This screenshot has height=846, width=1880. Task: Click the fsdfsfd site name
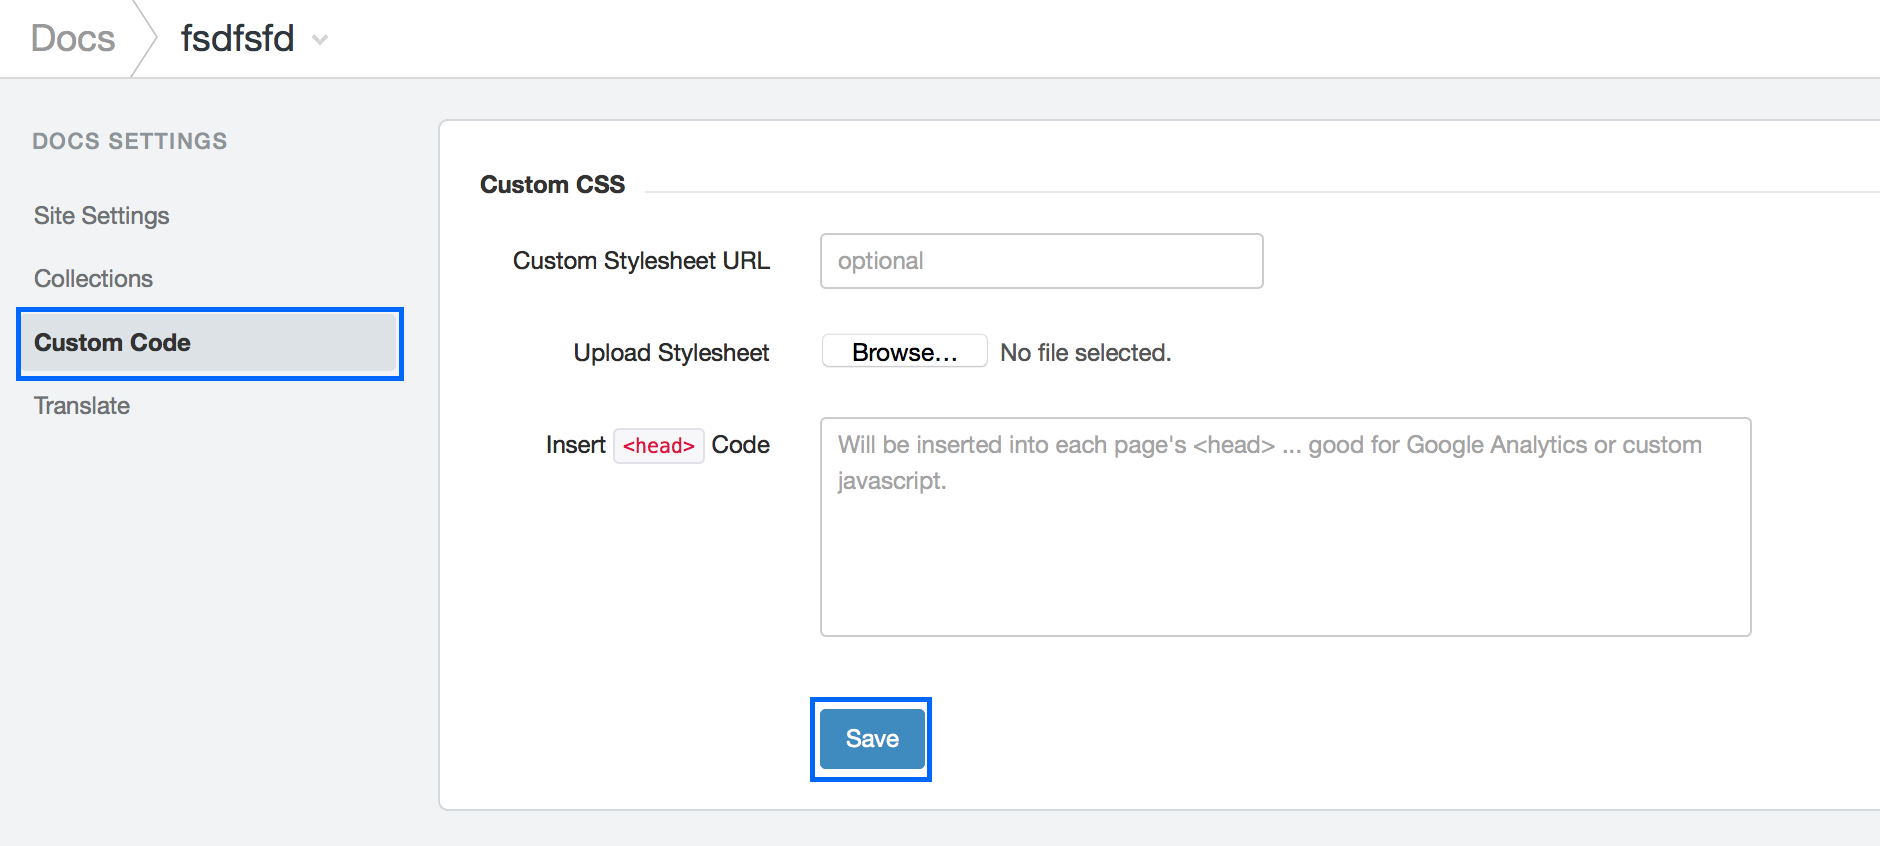click(237, 39)
